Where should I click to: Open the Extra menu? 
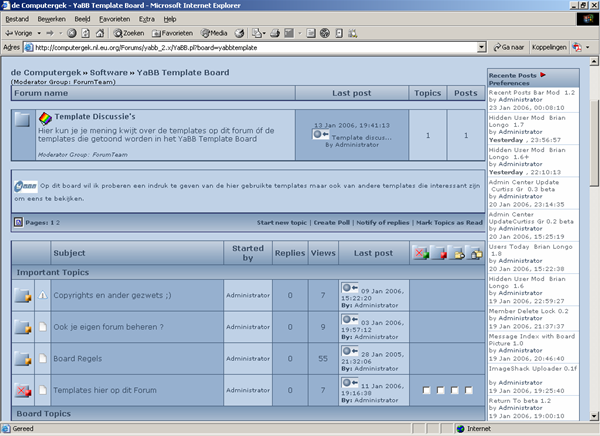point(147,19)
